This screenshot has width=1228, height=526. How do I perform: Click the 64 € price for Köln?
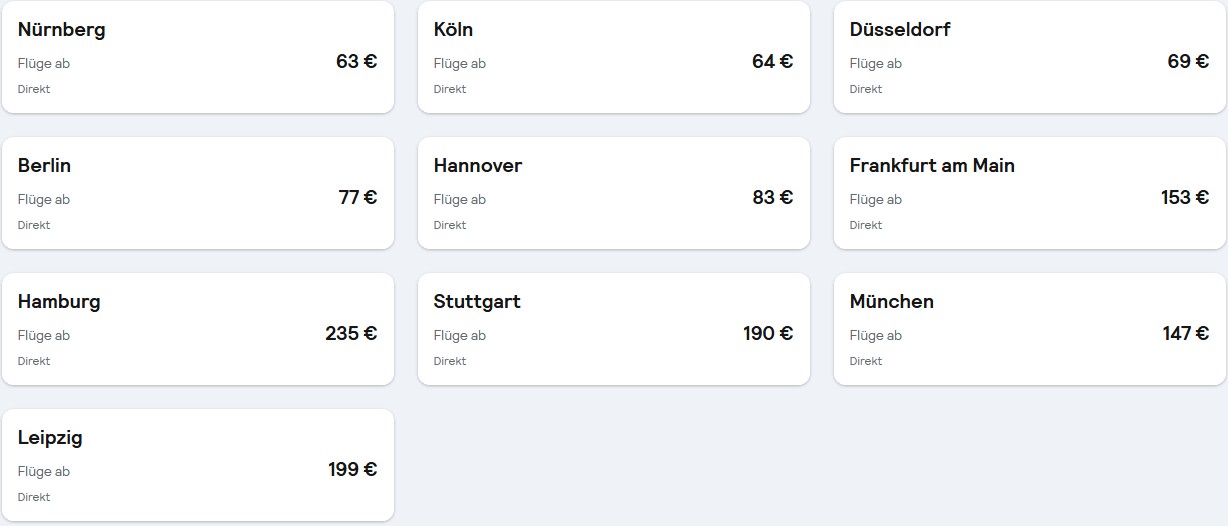pos(772,62)
